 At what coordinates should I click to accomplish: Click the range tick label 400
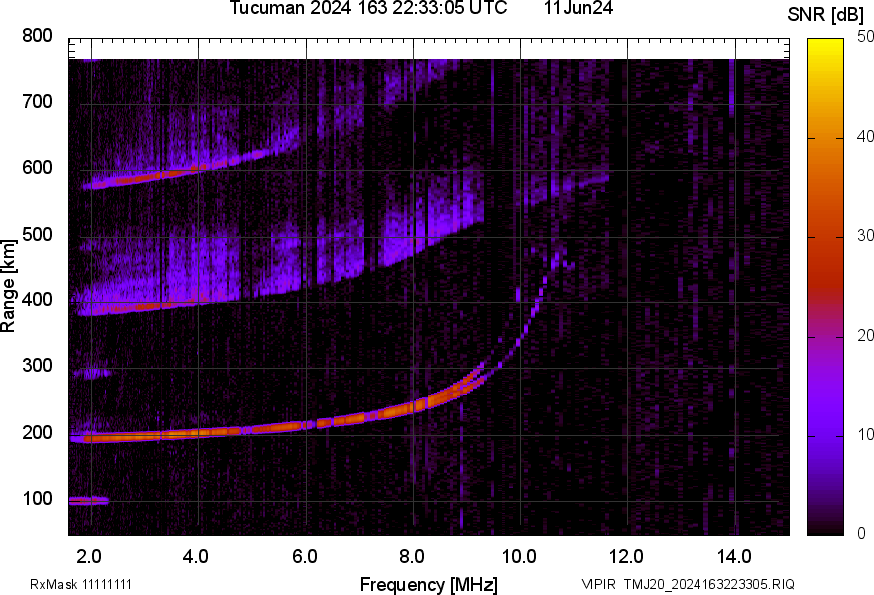(37, 299)
